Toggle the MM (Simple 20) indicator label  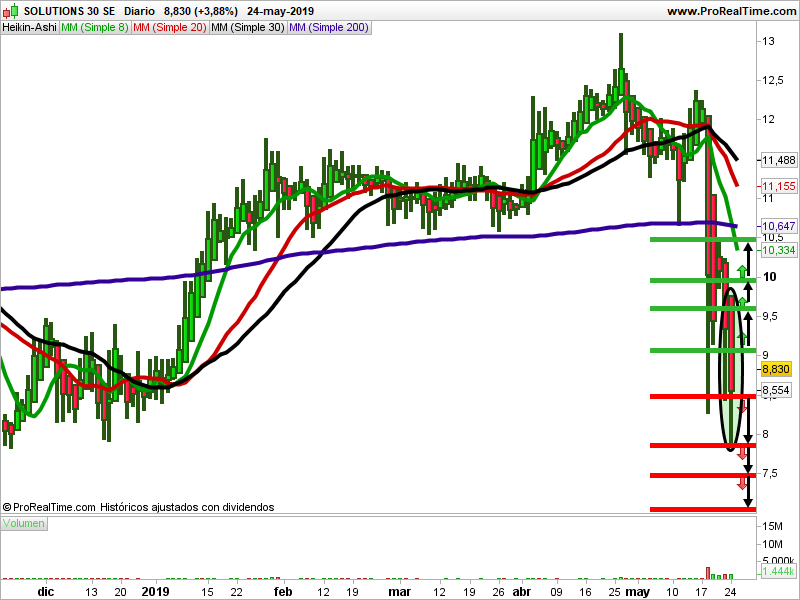(x=169, y=28)
